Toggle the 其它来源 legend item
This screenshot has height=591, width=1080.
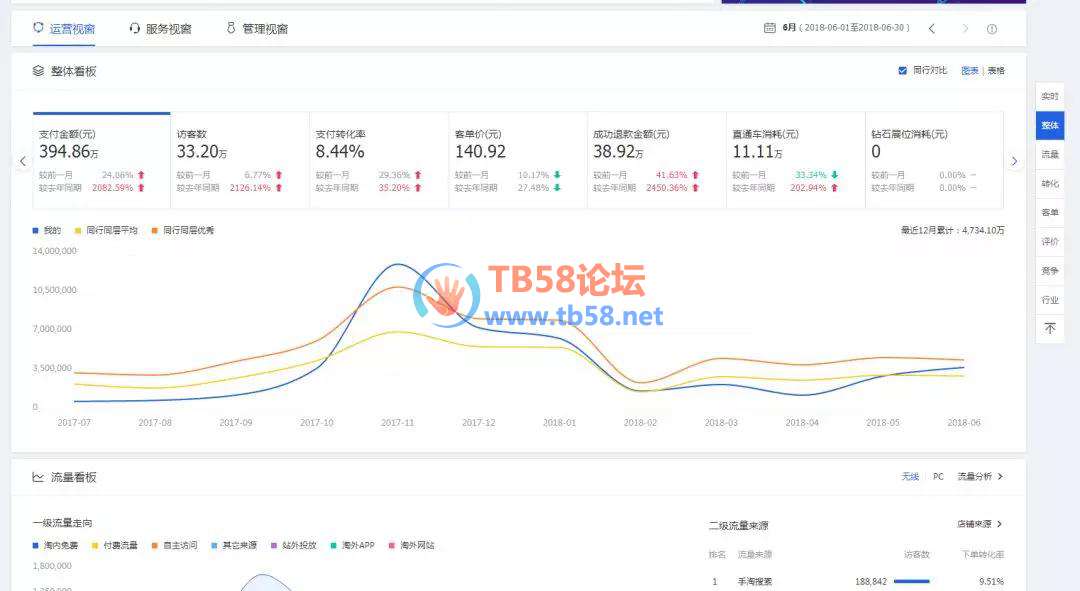[x=234, y=546]
